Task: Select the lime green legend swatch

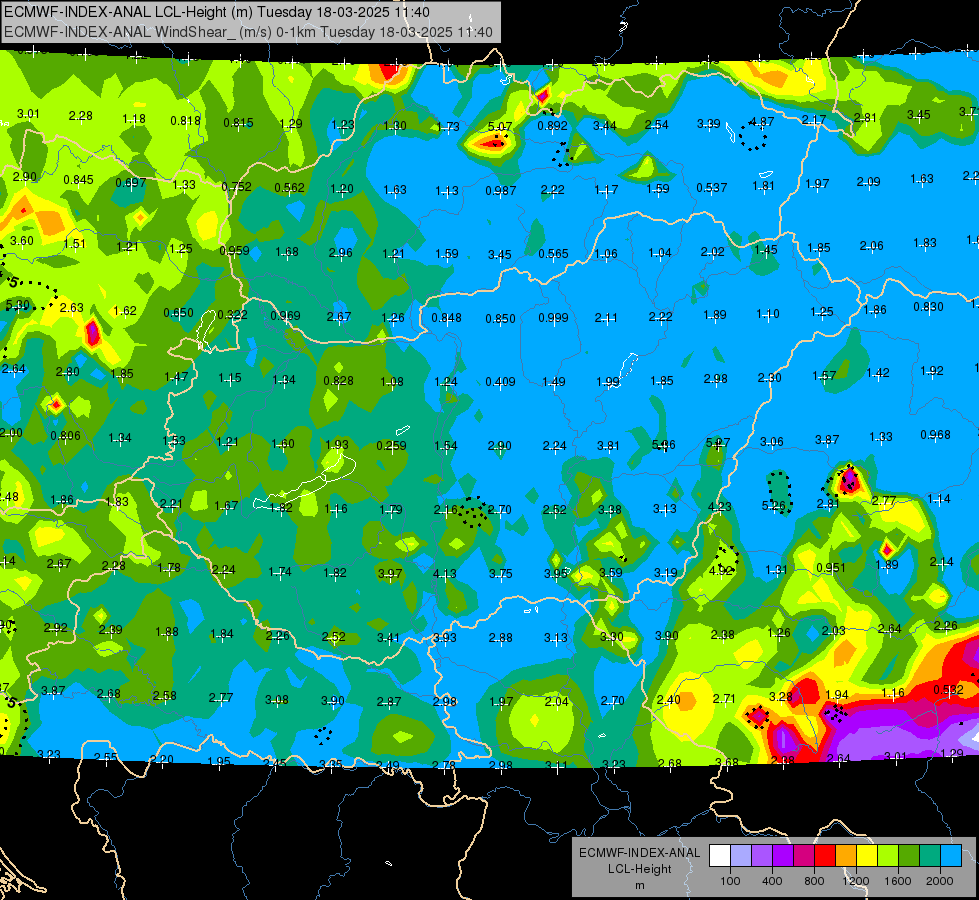Action: (x=888, y=856)
